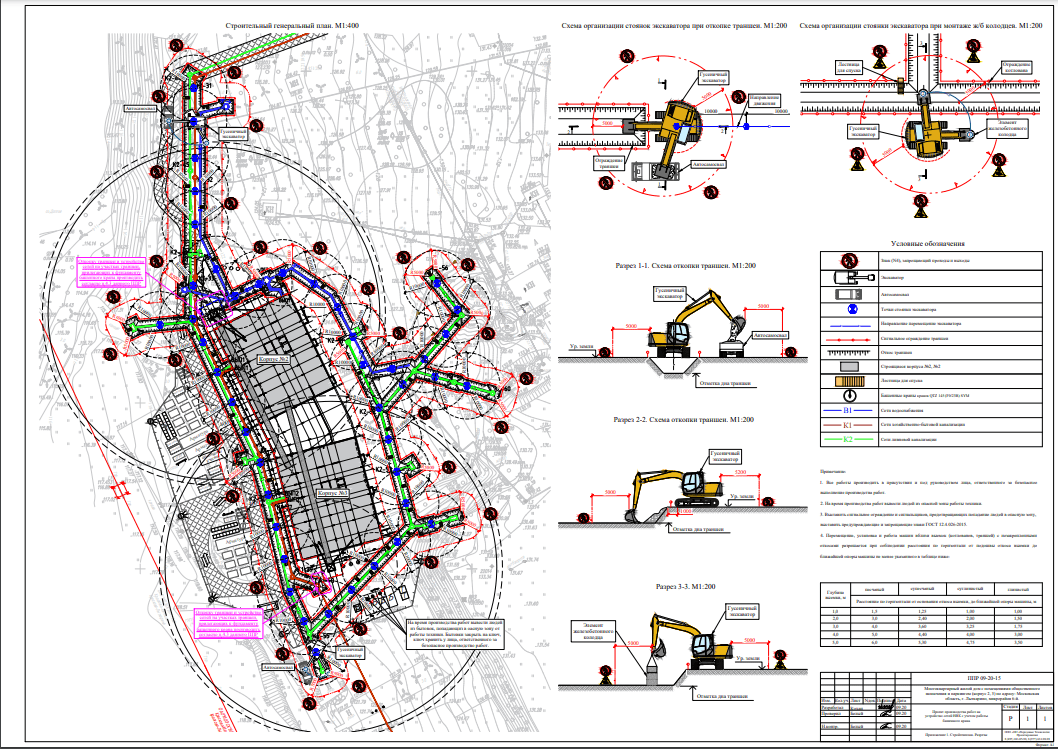Click the 'Автосамосвал' label at top of general plan
Viewport: 1058px width, 749px height.
(x=141, y=108)
